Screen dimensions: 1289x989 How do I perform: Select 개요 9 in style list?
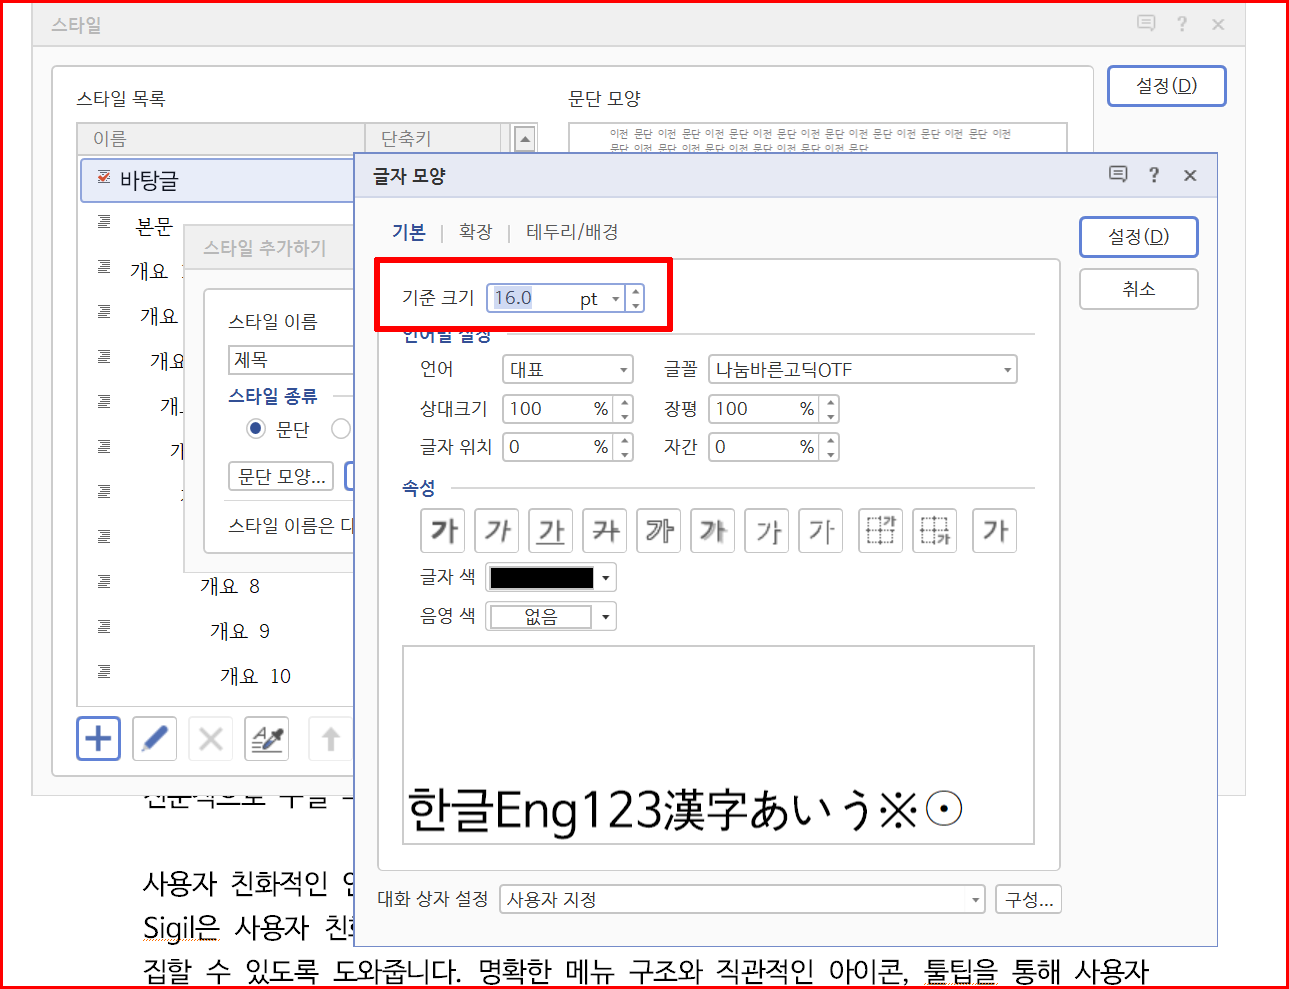click(239, 631)
